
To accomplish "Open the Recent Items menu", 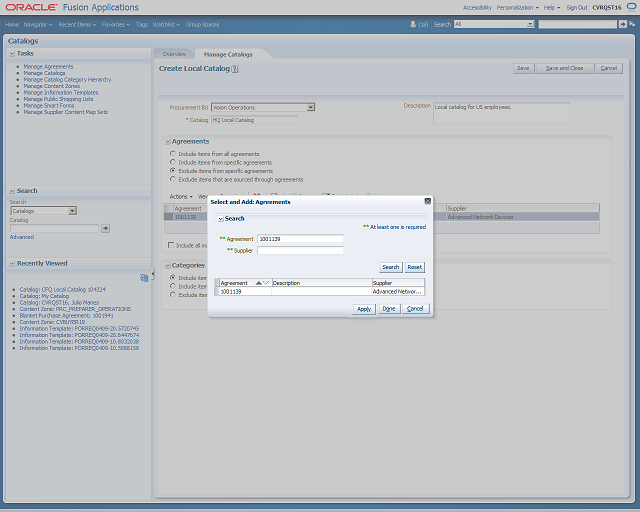I will tap(77, 24).
